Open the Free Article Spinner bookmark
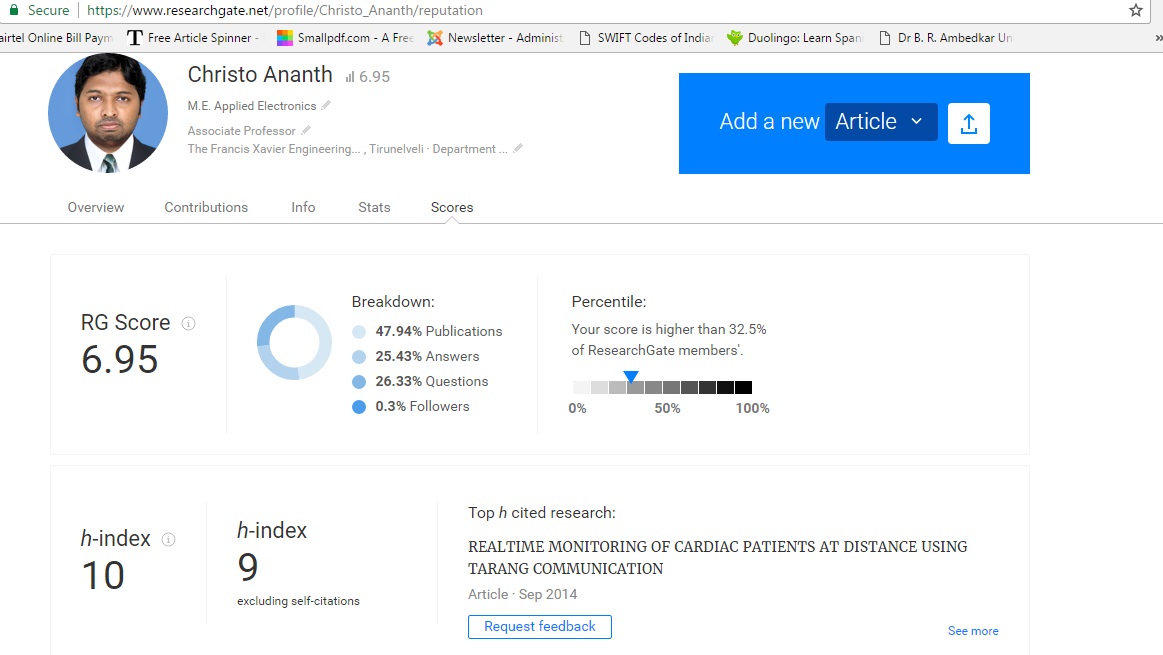Screen dimensions: 1163x655 point(193,38)
